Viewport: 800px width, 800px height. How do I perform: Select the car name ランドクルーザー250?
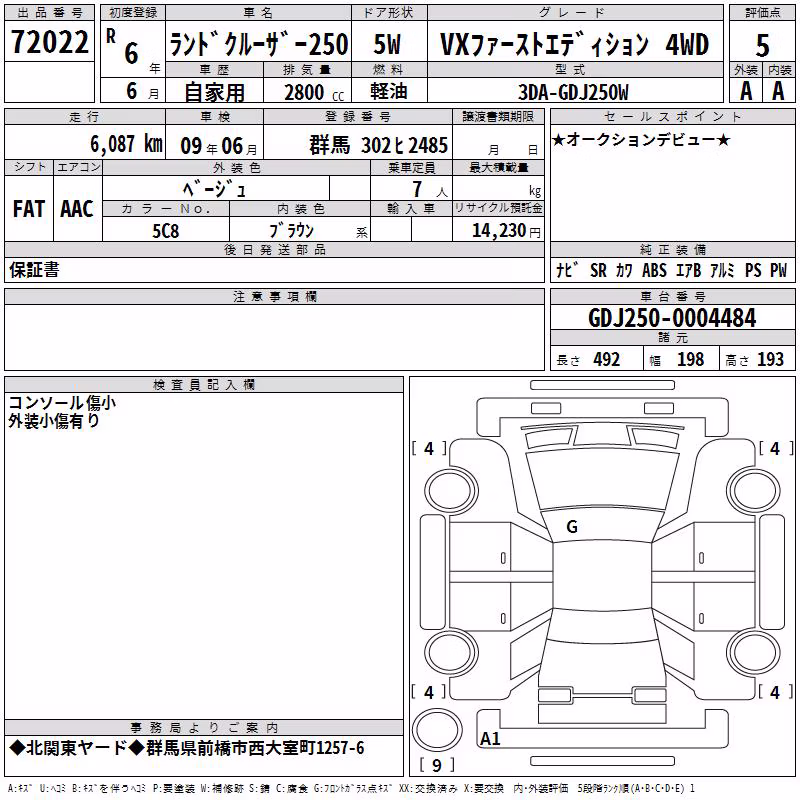click(259, 44)
